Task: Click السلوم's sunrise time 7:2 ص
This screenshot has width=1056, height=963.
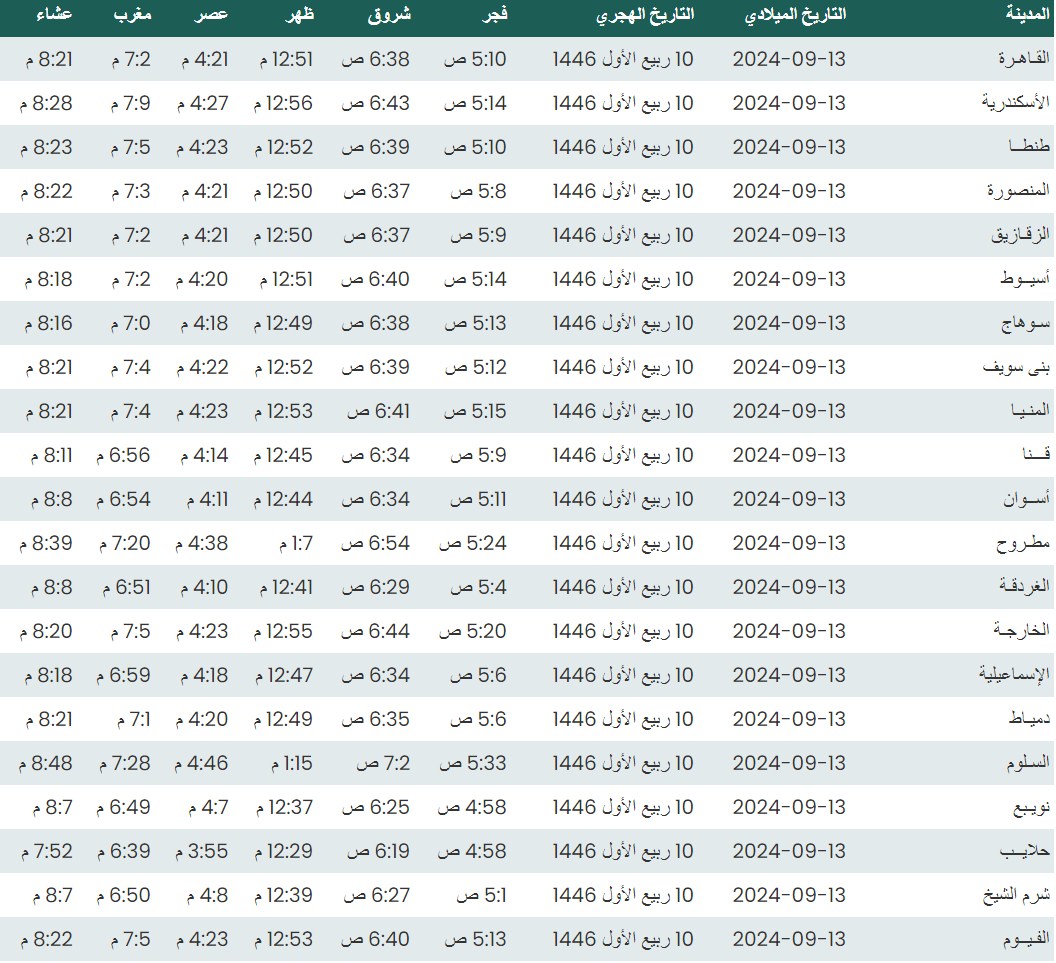Action: pos(384,763)
